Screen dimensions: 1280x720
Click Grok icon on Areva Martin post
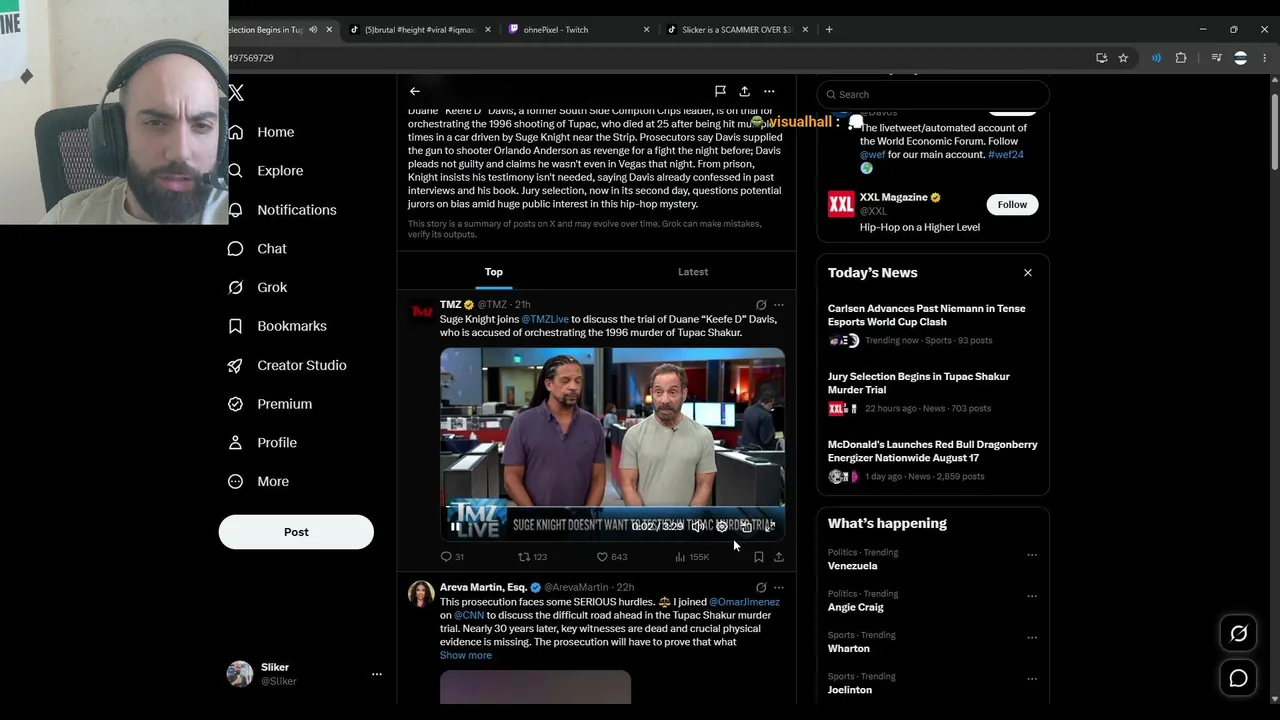(x=761, y=588)
